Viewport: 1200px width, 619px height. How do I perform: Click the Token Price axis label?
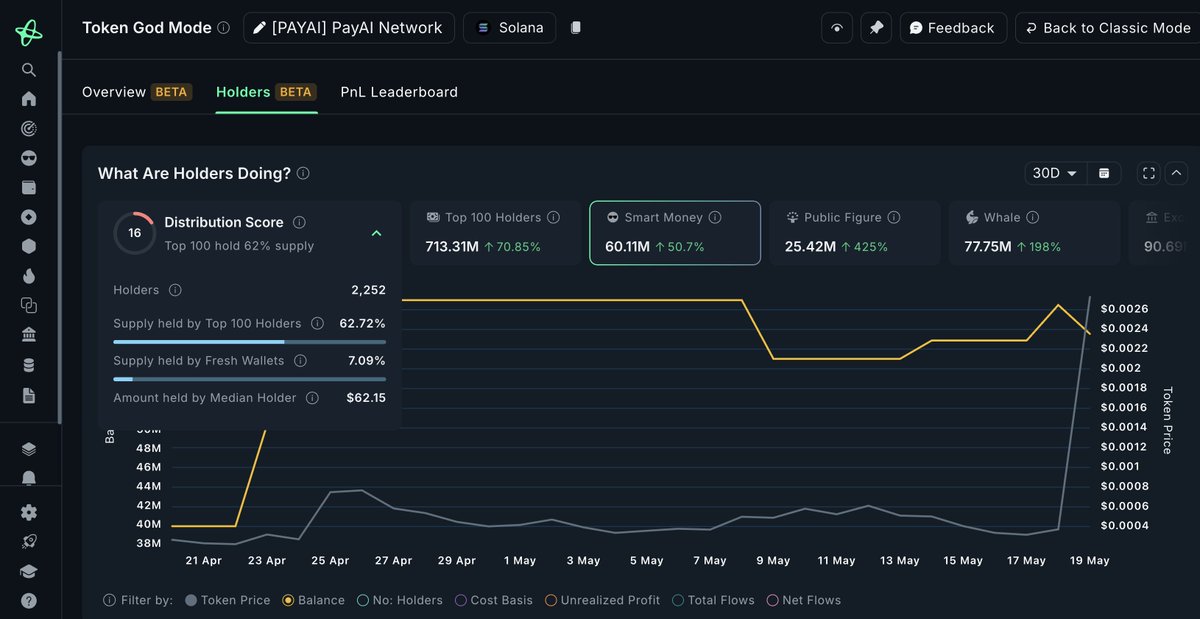[x=1166, y=420]
